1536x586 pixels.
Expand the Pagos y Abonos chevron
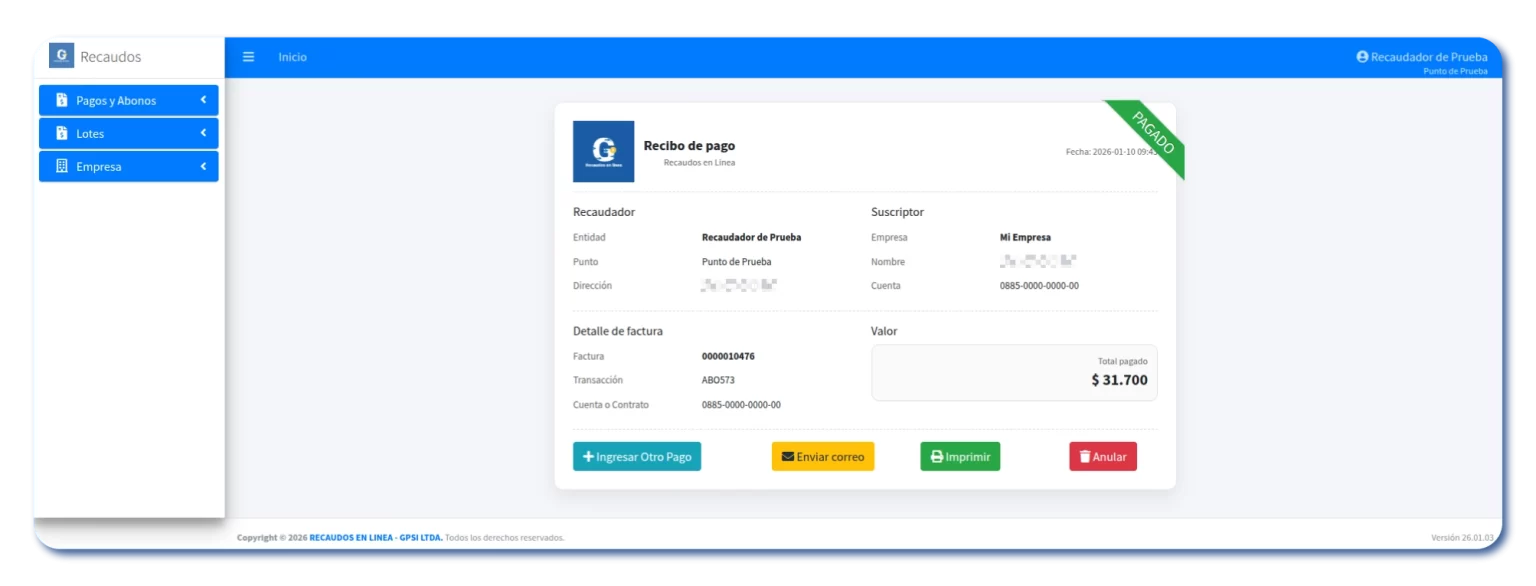click(x=203, y=100)
